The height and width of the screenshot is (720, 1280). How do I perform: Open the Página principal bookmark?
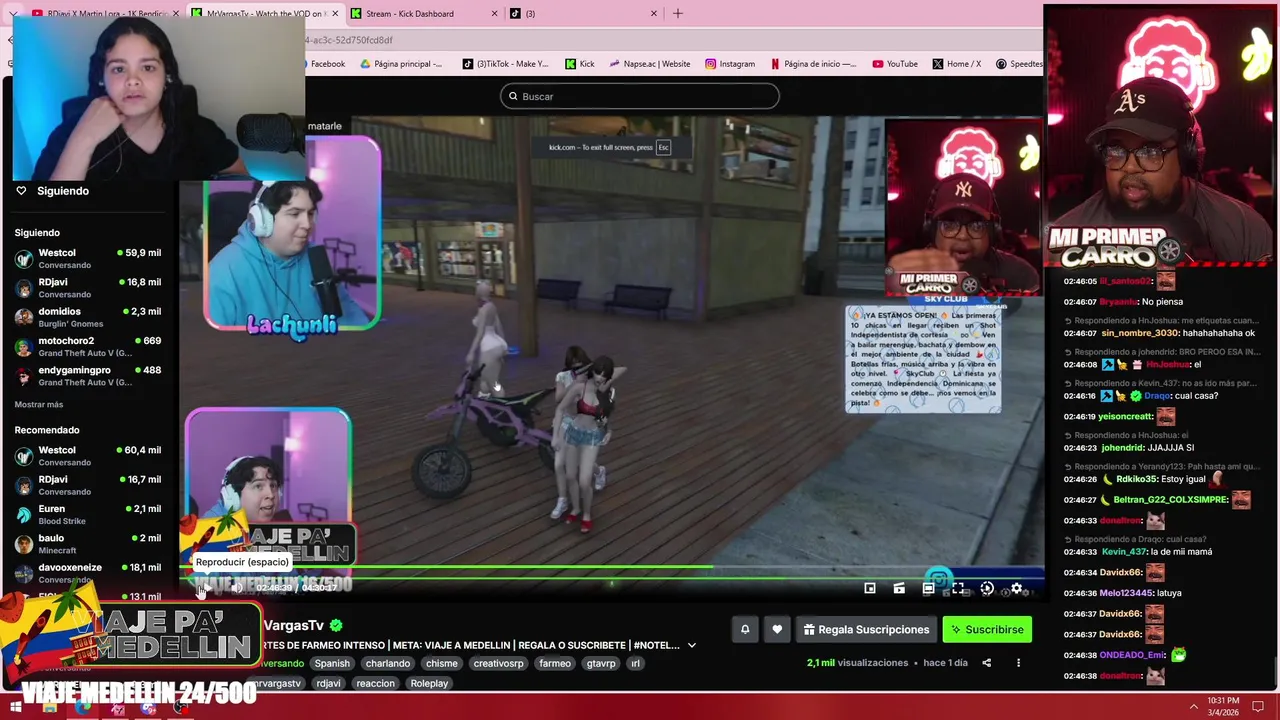tap(400, 63)
